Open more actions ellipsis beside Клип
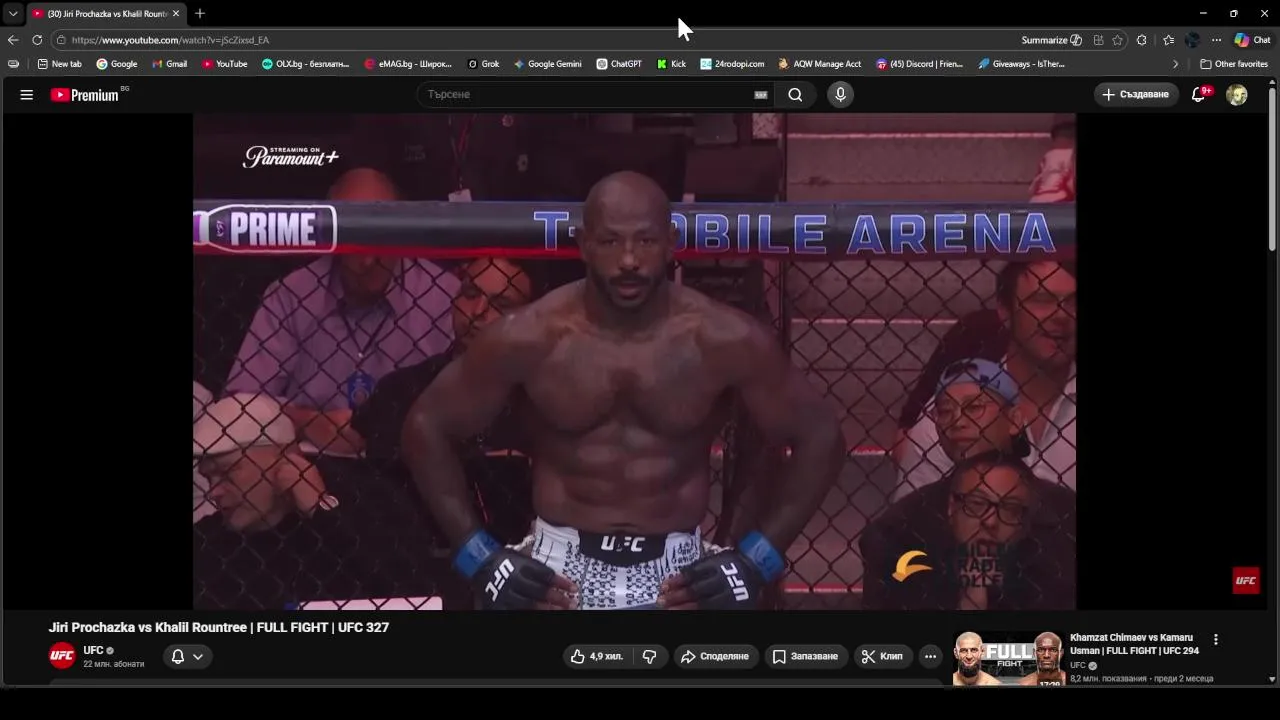Screen dimensions: 1280x720 [x=930, y=657]
